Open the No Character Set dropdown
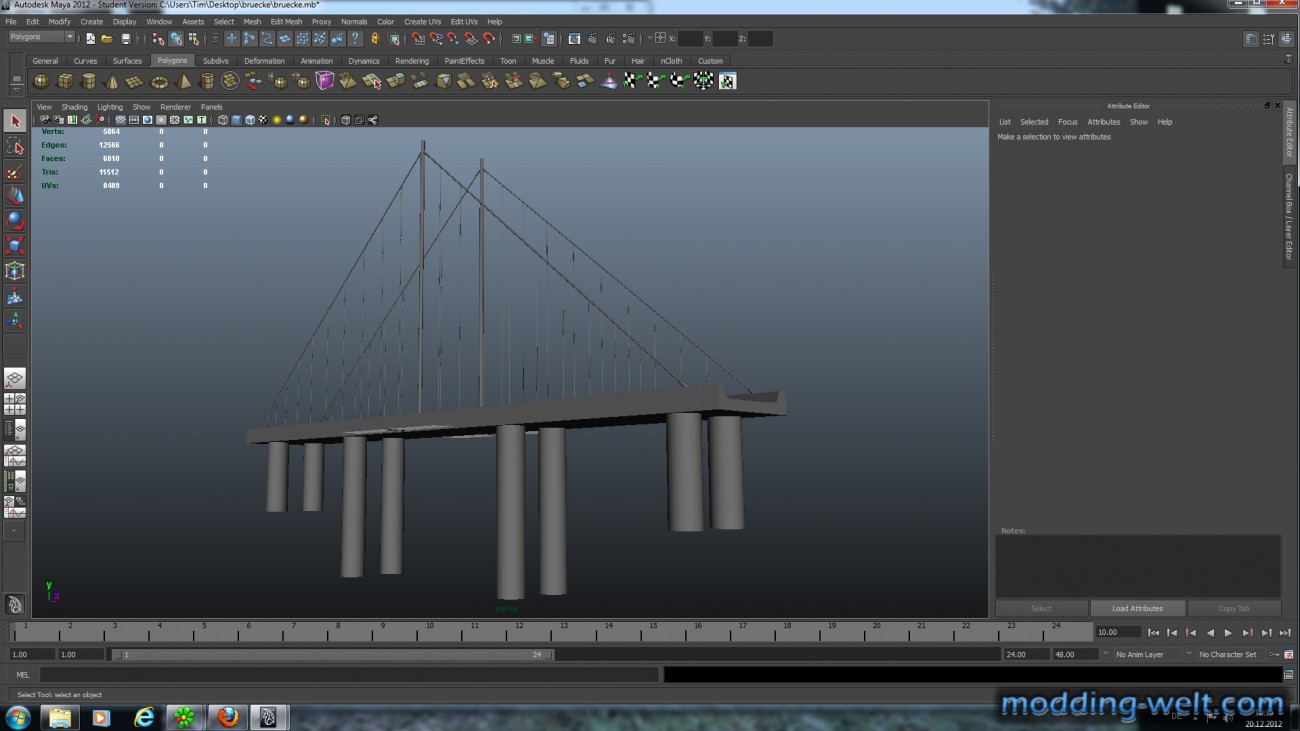 [x=1231, y=654]
